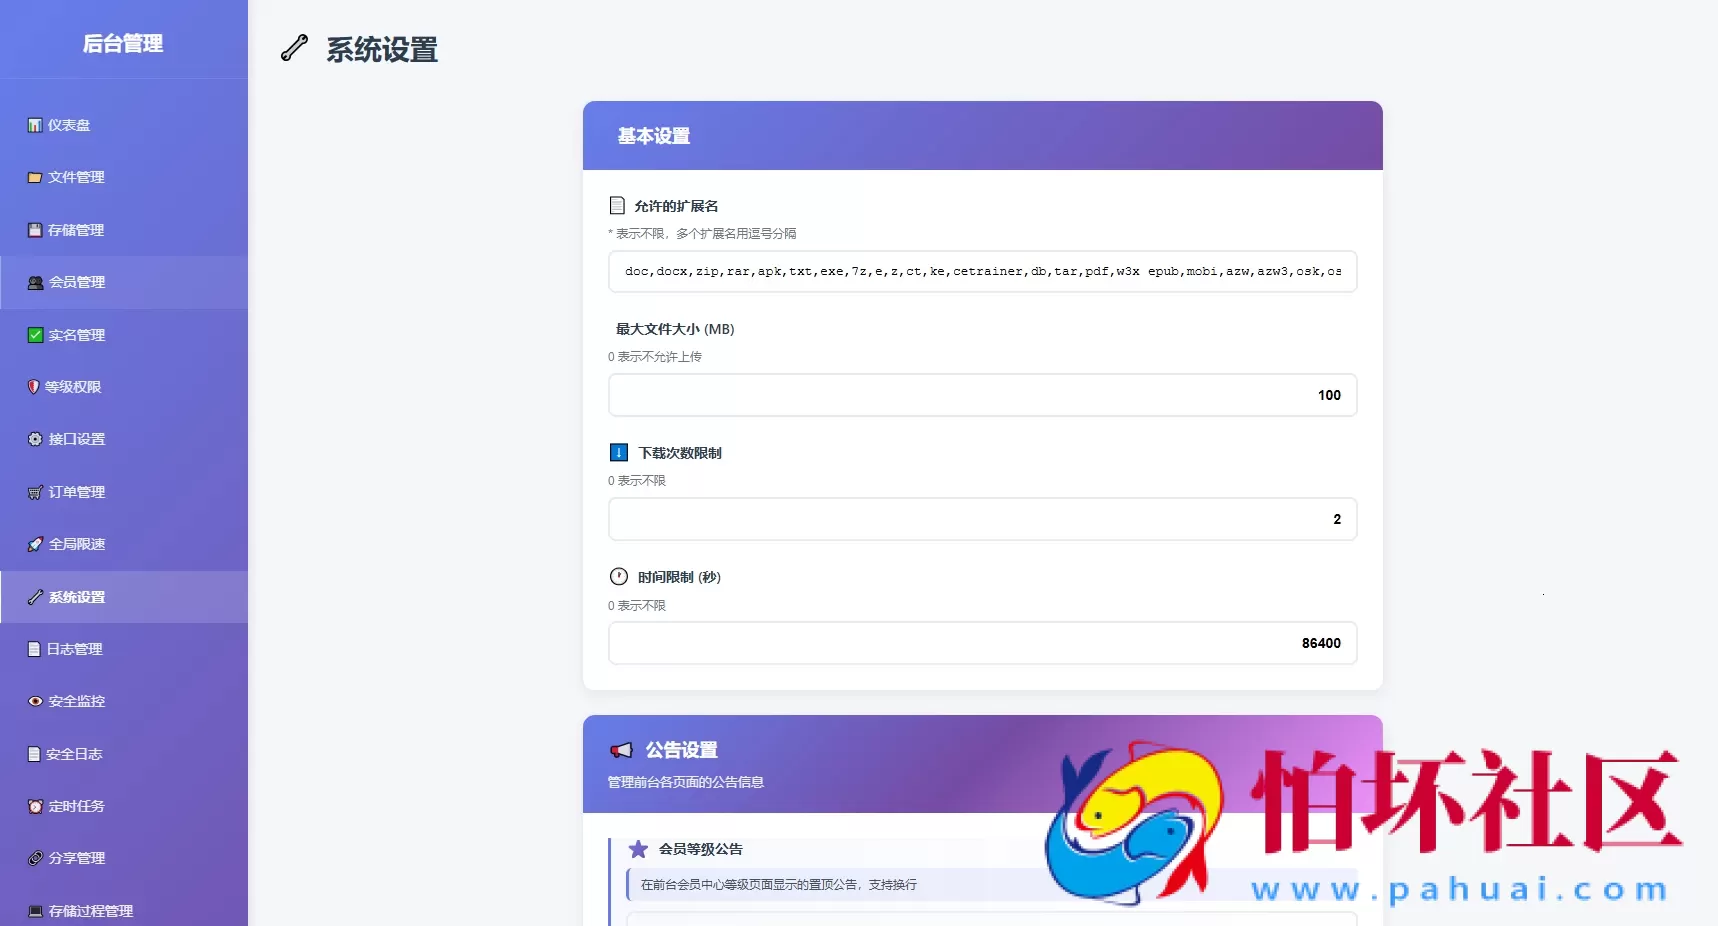Viewport: 1718px width, 926px height.
Task: Click the clock icon beside 时间限制
Action: click(617, 576)
